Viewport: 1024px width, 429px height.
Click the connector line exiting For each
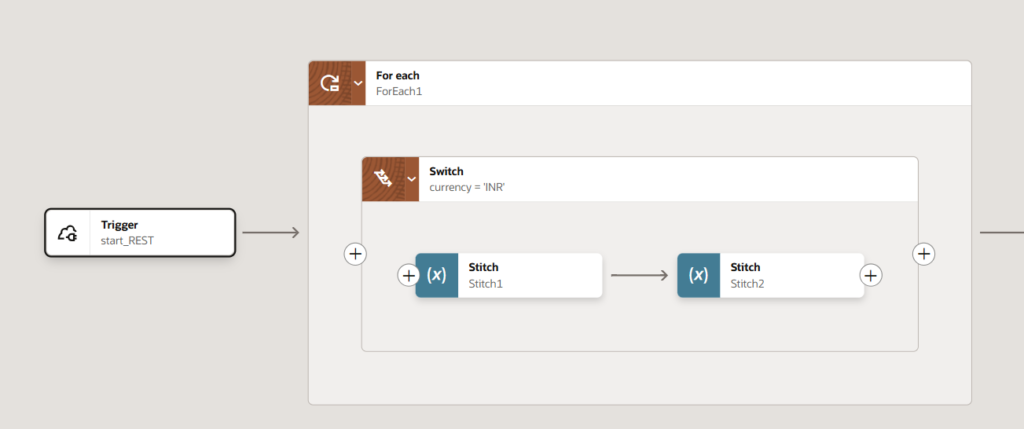click(1000, 233)
